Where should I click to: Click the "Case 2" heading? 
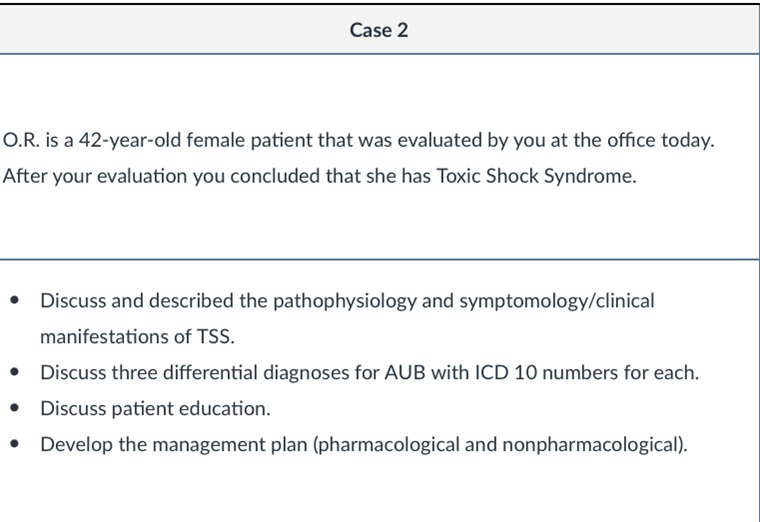379,30
